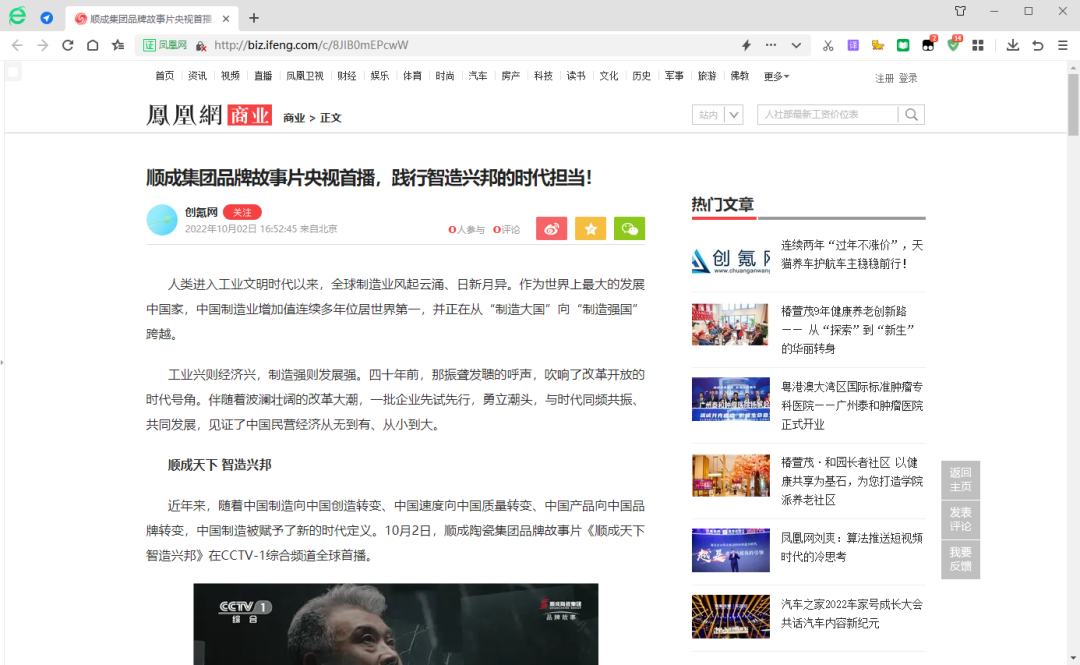Open the three-dot address bar options

[x=771, y=45]
